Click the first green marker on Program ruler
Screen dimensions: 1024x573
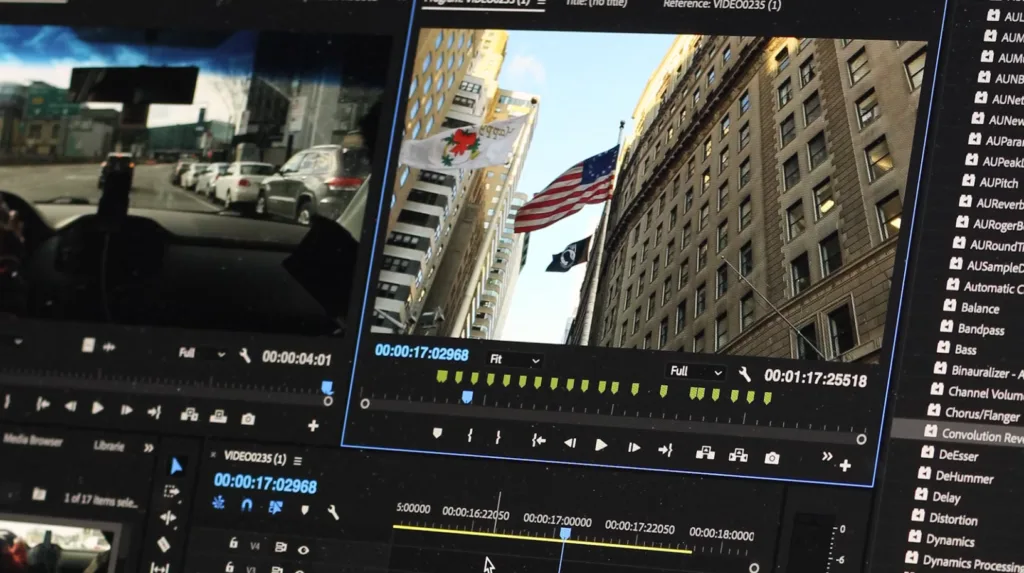pyautogui.click(x=442, y=376)
